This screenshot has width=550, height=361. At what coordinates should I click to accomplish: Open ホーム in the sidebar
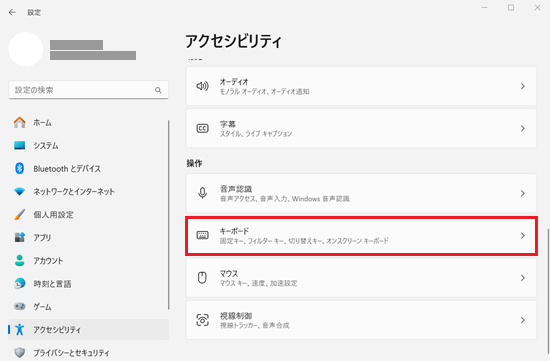point(88,122)
